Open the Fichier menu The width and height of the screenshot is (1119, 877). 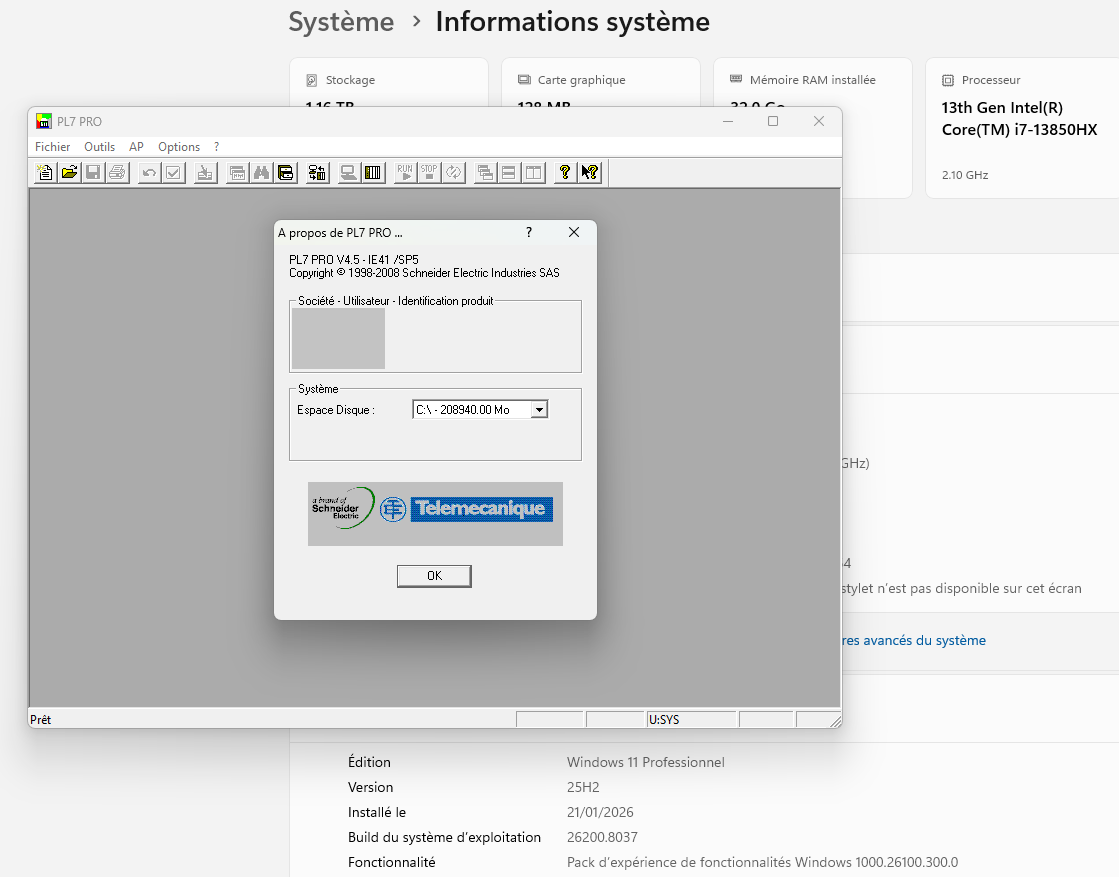(53, 147)
